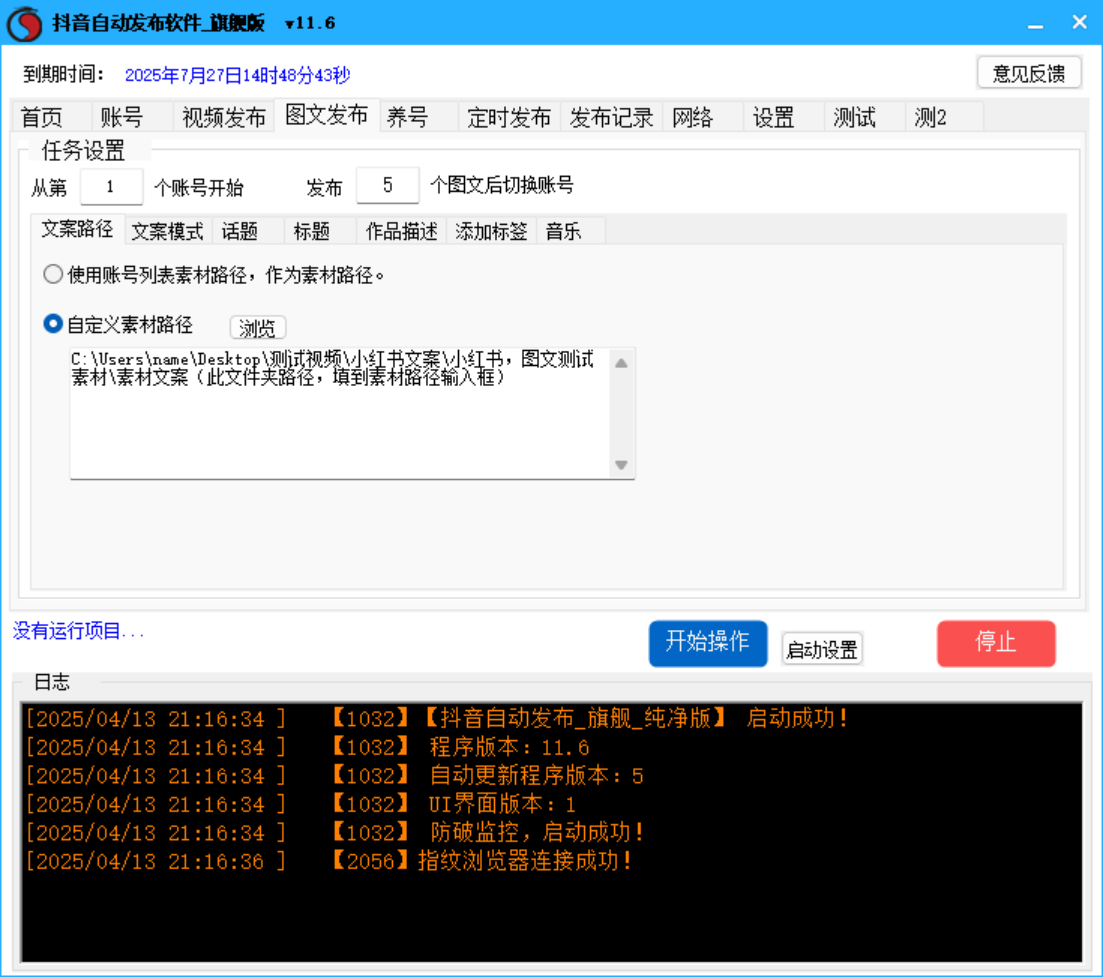The width and height of the screenshot is (1103, 977).
Task: Select the 图文发布 tab
Action: [326, 115]
